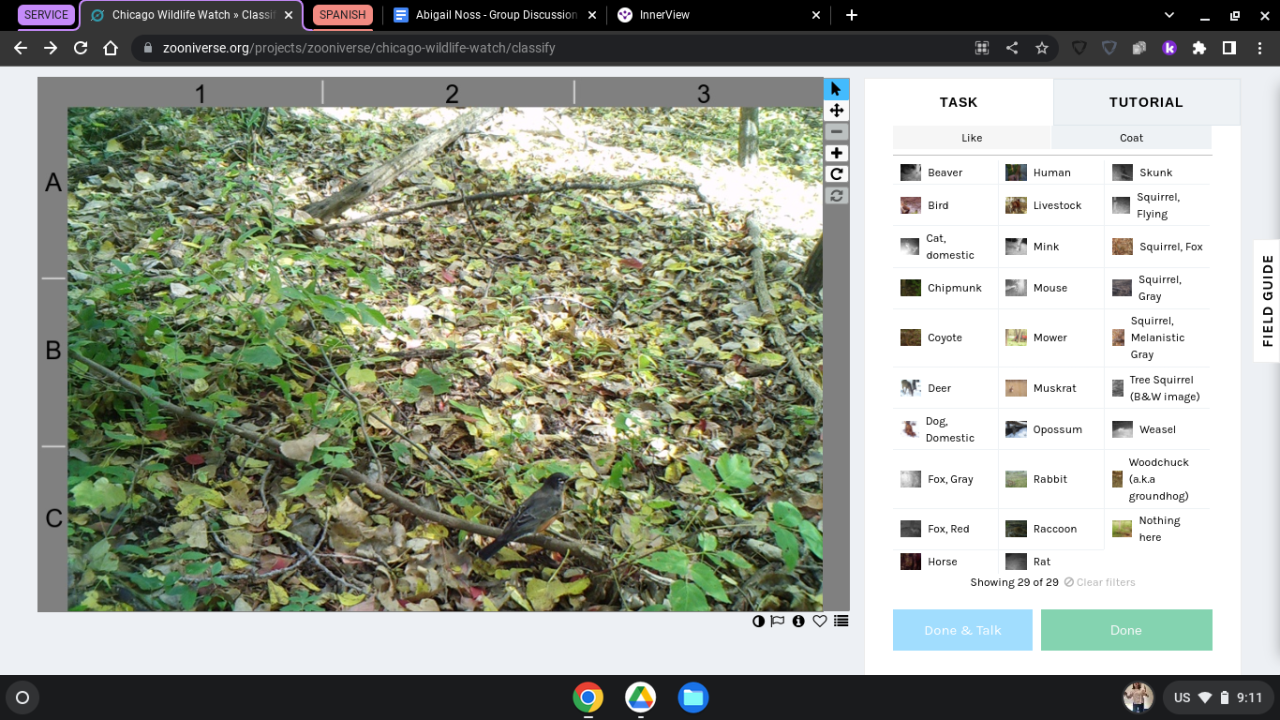
Task: Select the pointer annotate tool
Action: (837, 89)
